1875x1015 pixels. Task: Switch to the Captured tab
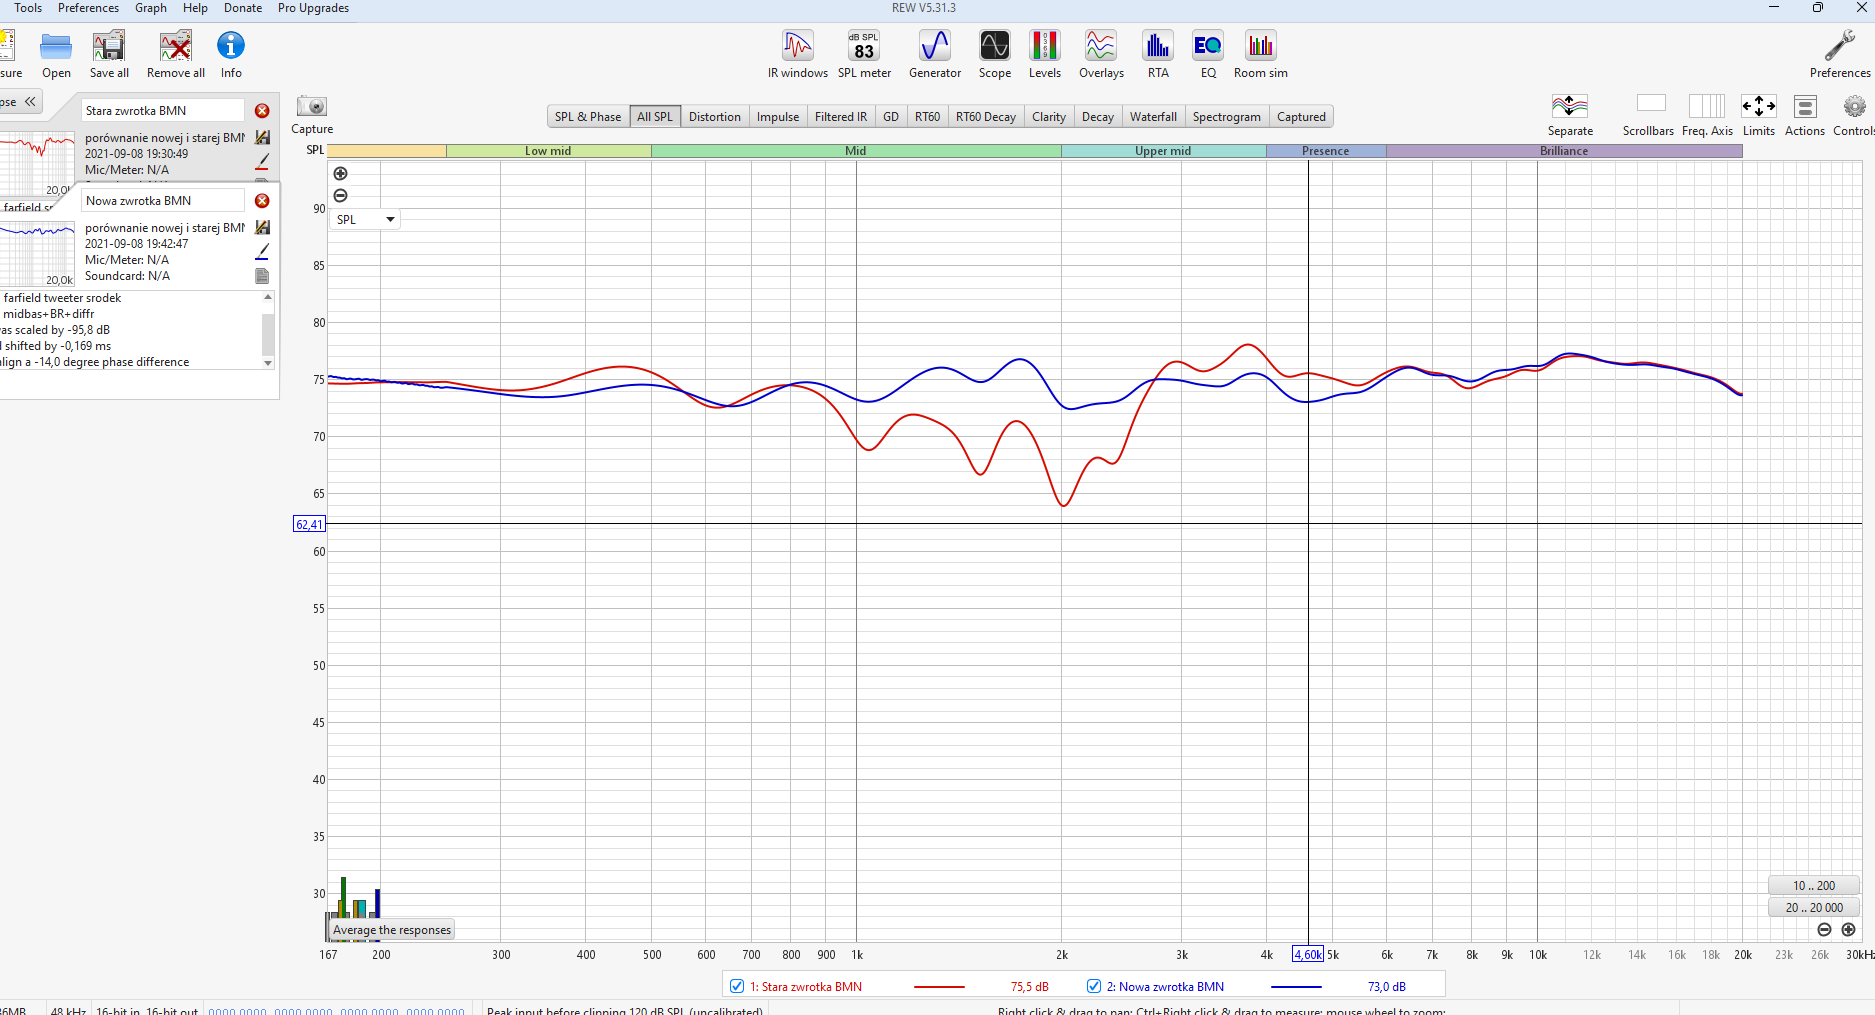[1301, 117]
